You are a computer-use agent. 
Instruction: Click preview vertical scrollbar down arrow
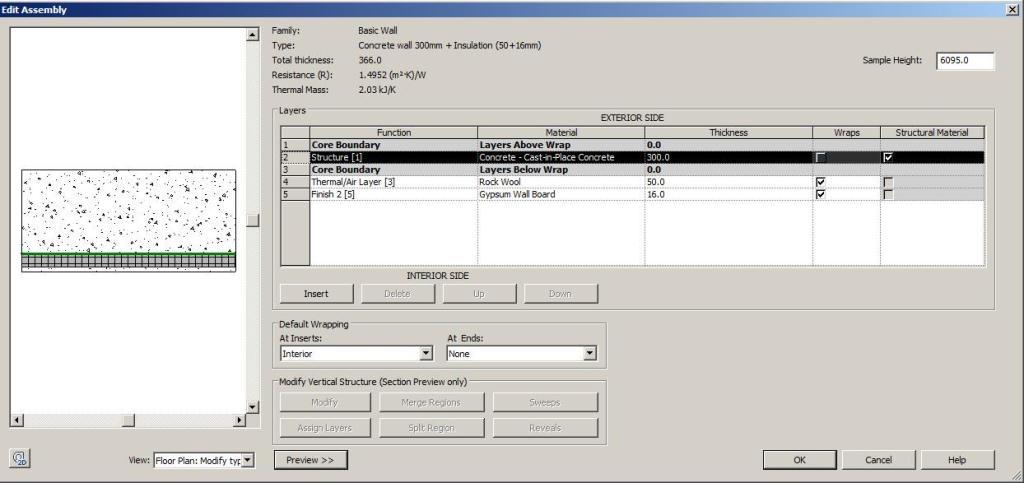253,407
